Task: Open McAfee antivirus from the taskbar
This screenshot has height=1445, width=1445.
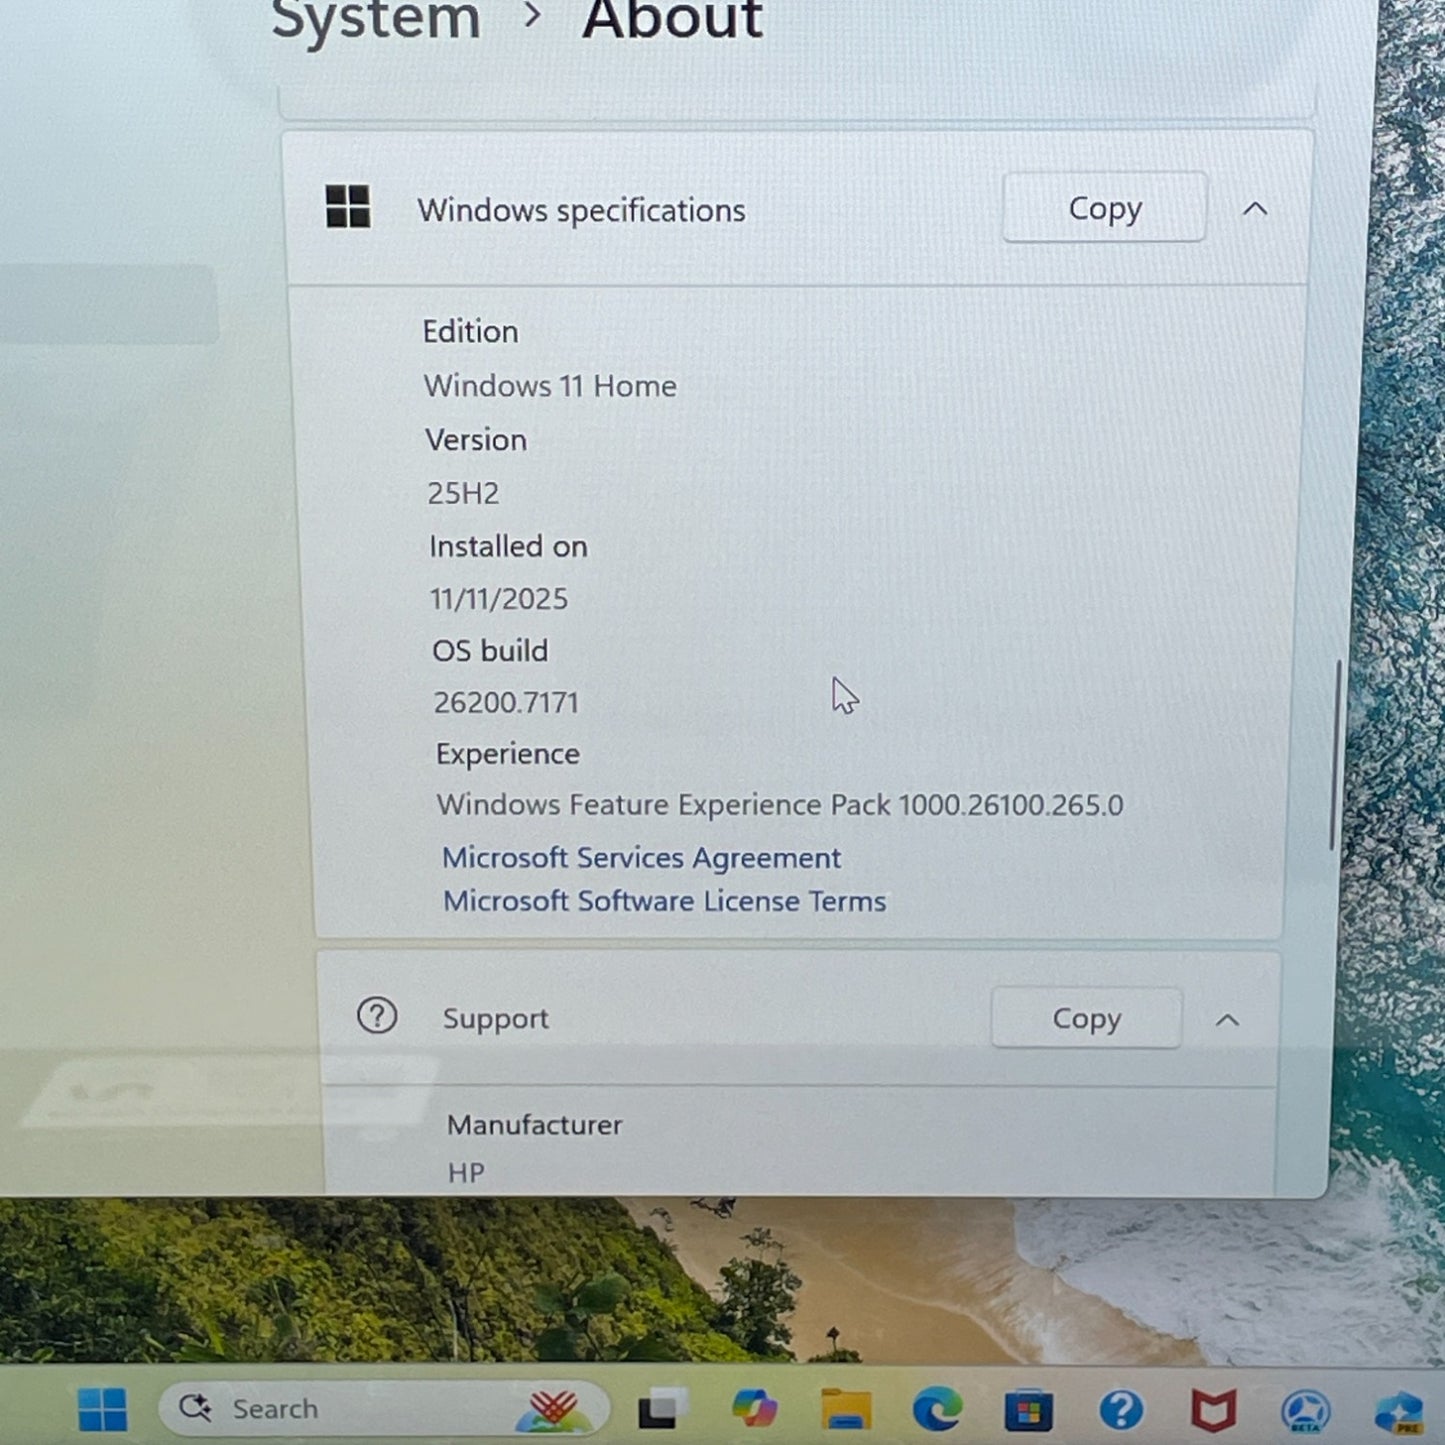Action: coord(1213,1411)
